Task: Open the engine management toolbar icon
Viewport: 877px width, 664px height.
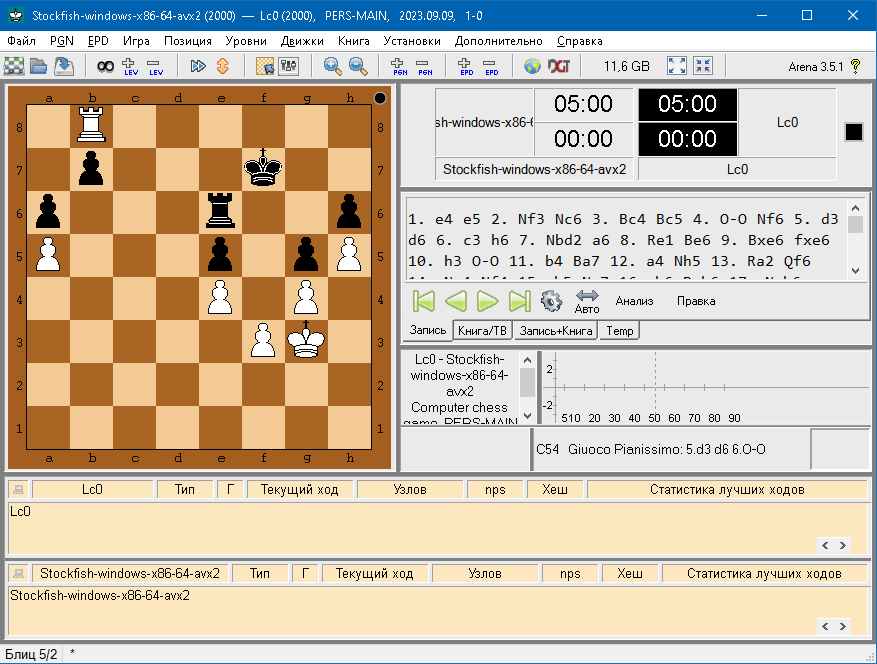Action: pos(289,66)
